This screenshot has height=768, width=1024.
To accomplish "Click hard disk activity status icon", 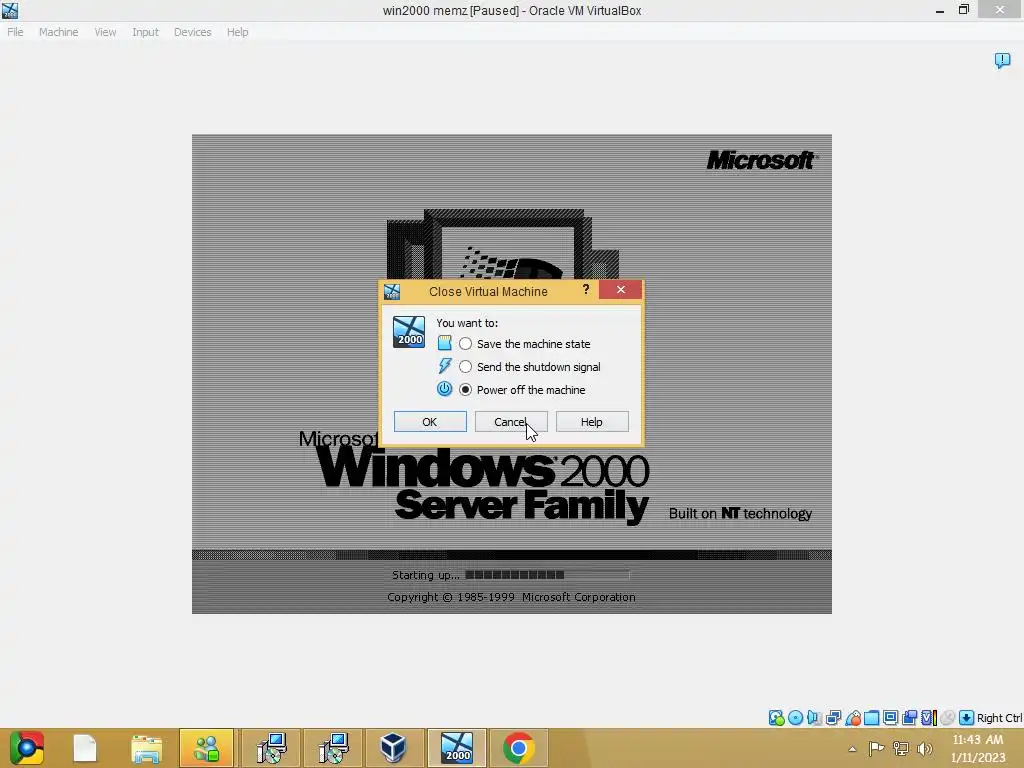I will [x=776, y=718].
